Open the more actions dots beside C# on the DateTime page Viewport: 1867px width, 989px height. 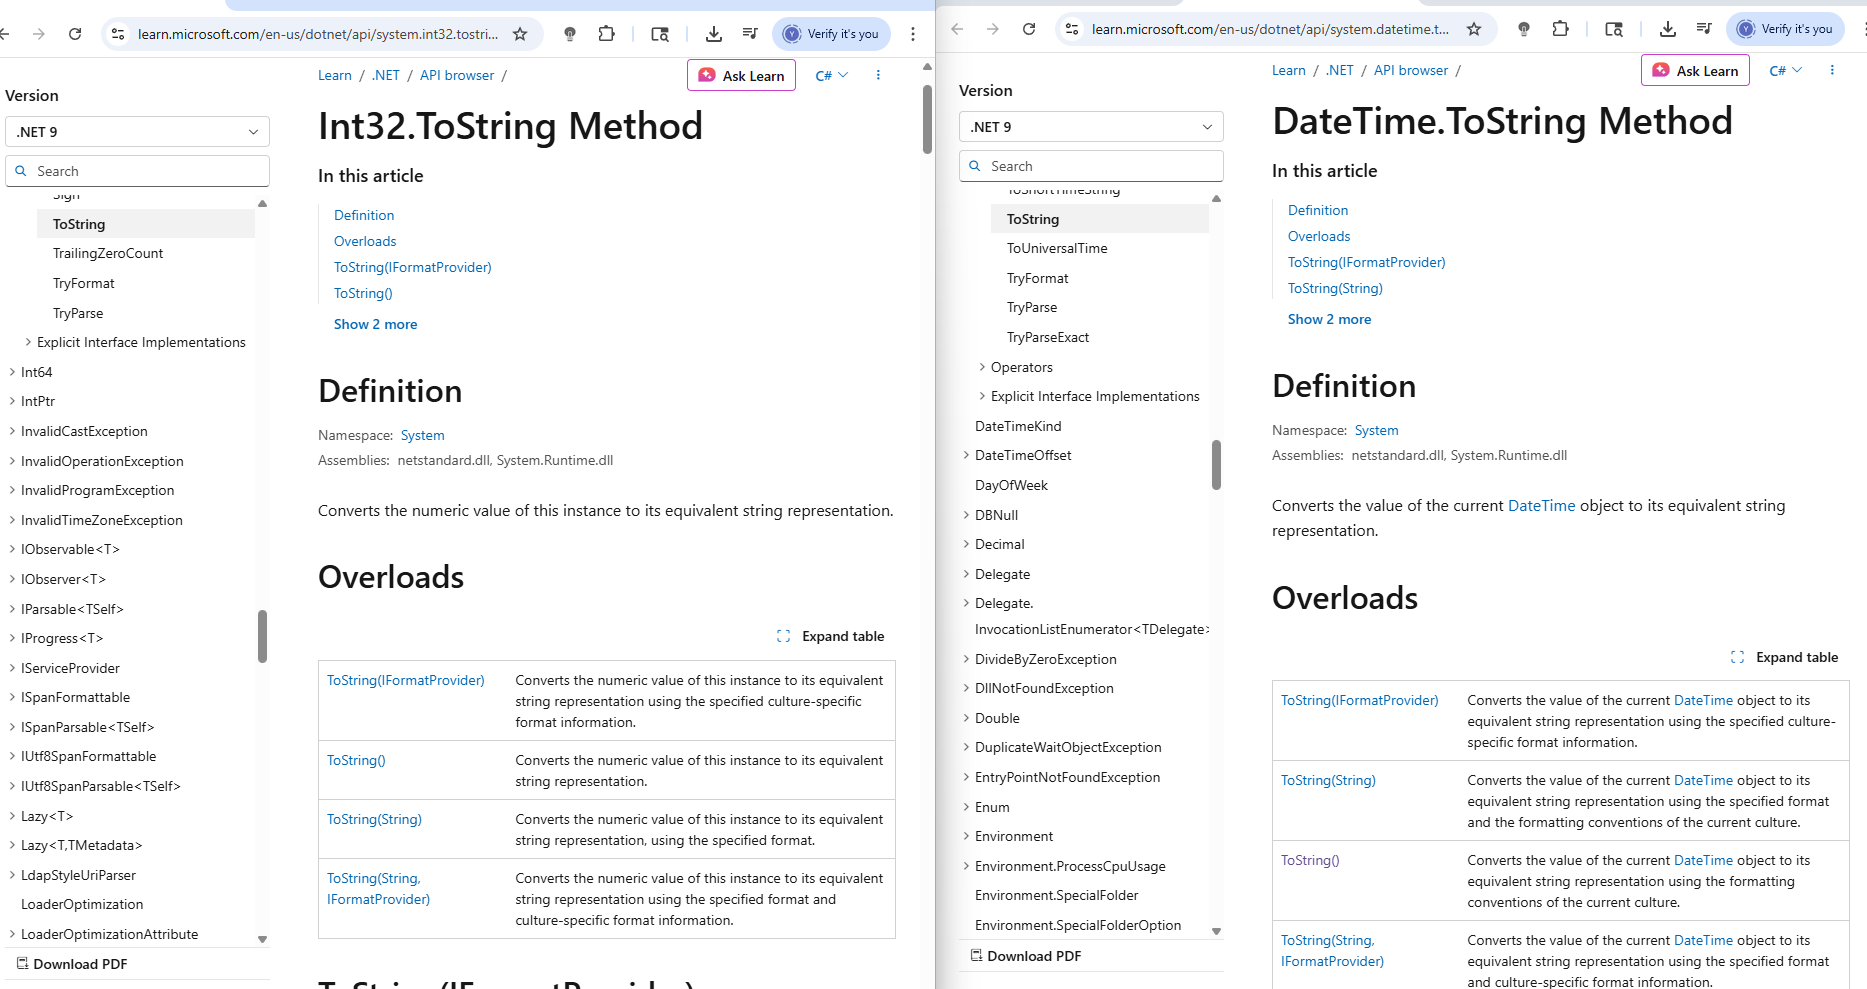(1832, 70)
